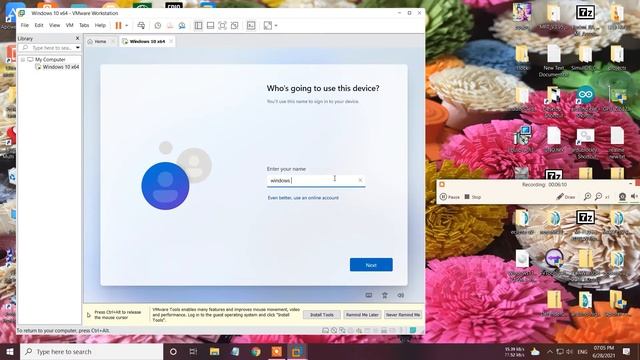Click the Windows Start button
This screenshot has height=360, width=640.
pyautogui.click(x=10, y=351)
